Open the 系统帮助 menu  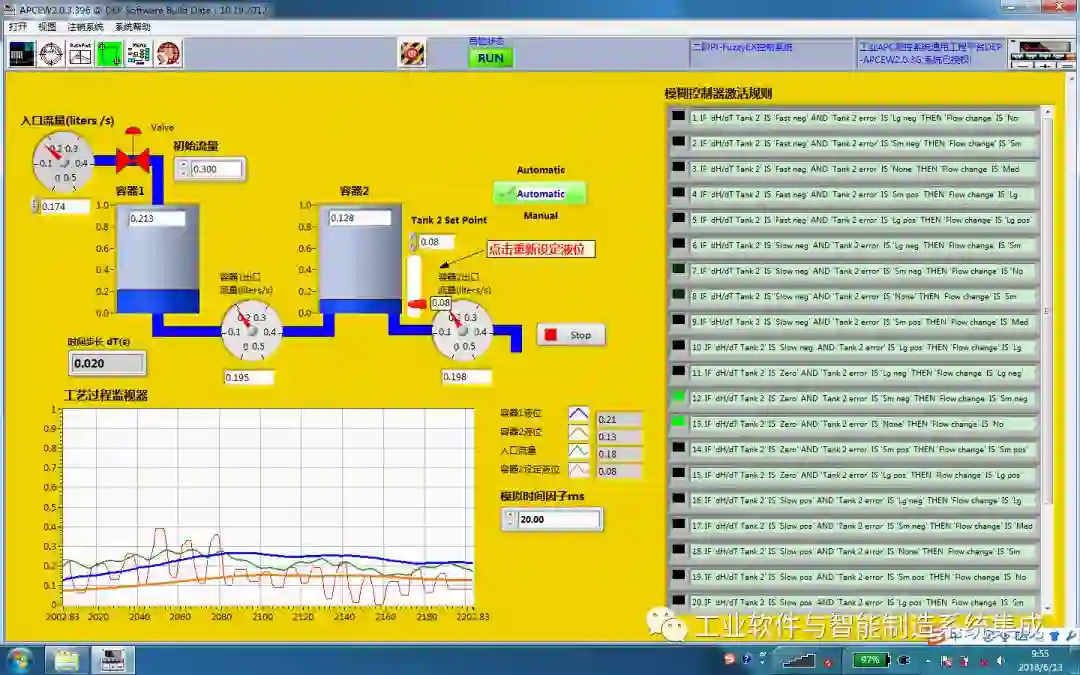(x=133, y=27)
